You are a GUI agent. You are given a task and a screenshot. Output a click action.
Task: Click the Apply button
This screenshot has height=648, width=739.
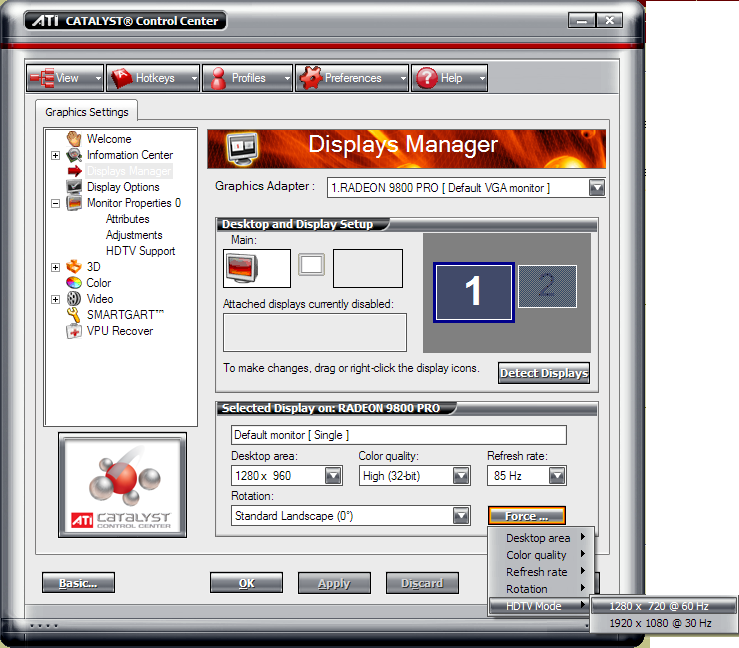pos(334,582)
